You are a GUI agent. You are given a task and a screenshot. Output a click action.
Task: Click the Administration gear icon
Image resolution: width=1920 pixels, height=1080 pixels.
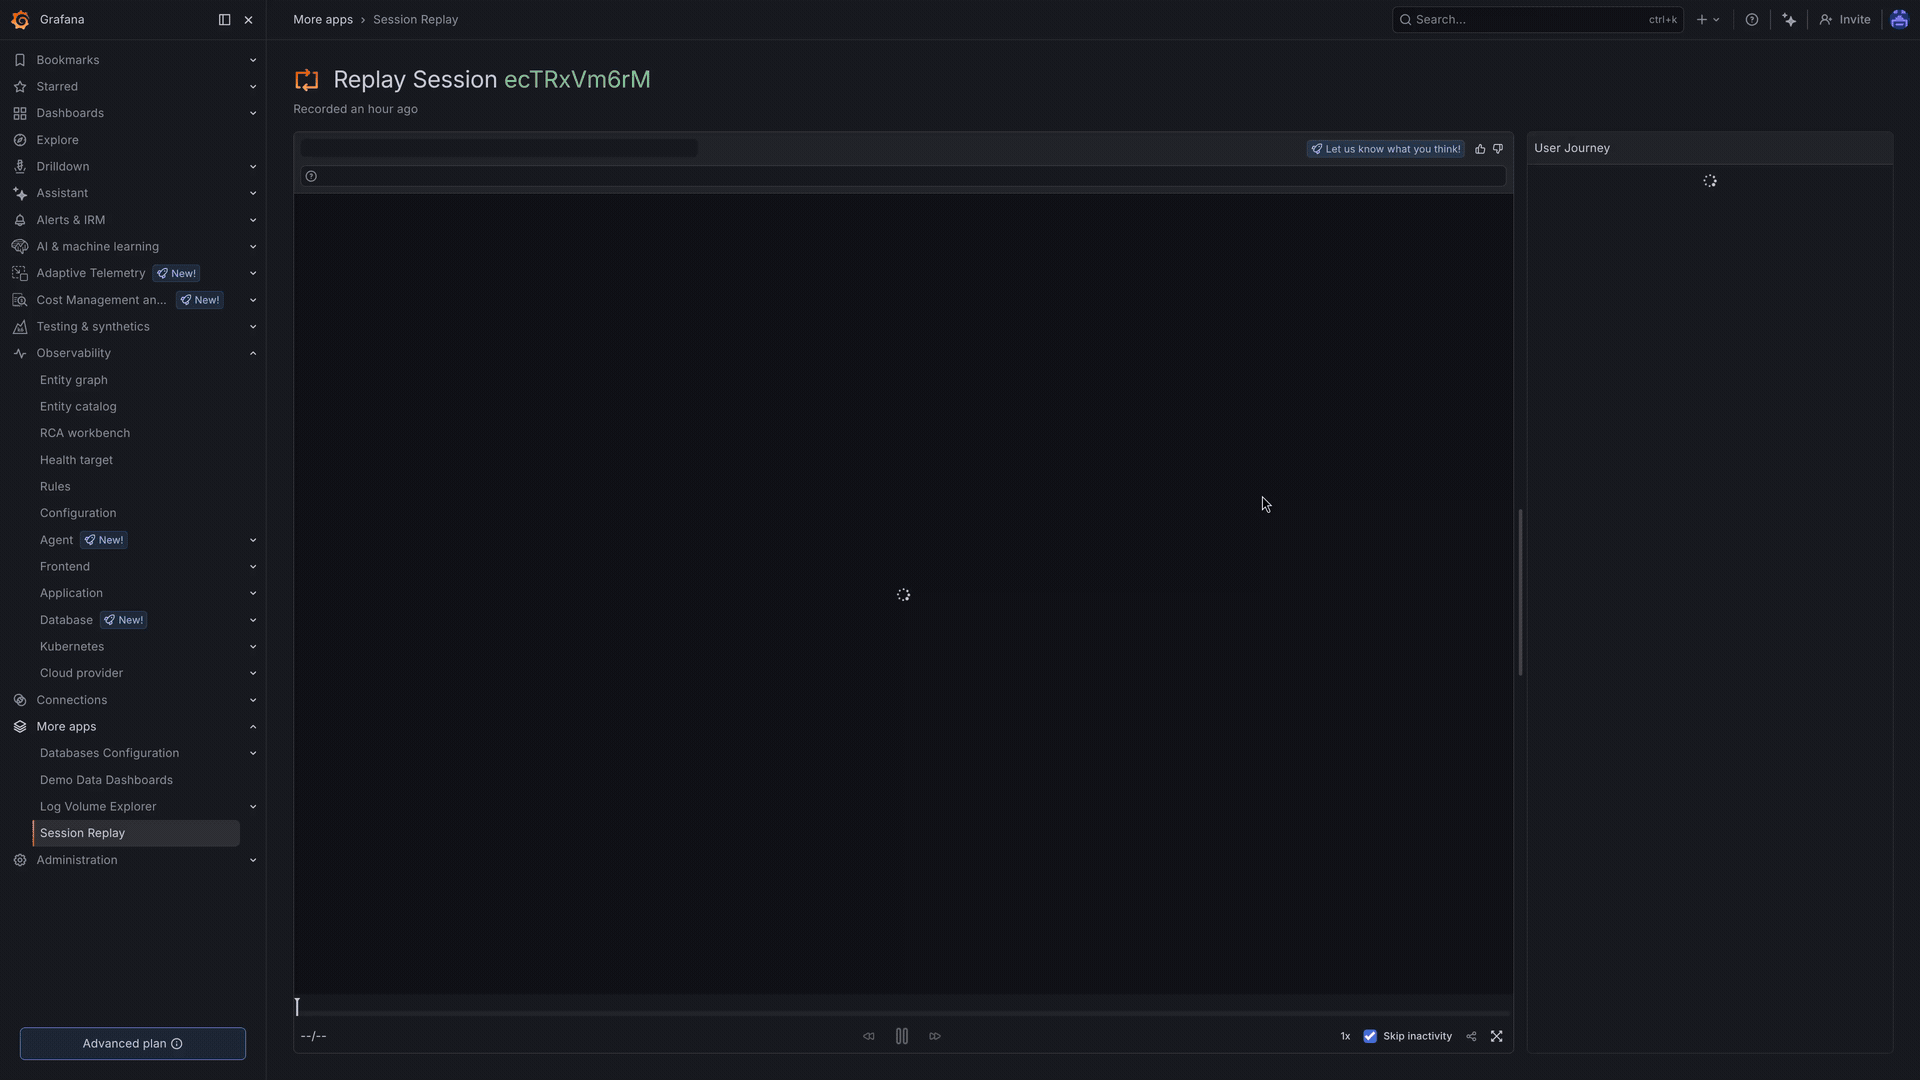20,860
